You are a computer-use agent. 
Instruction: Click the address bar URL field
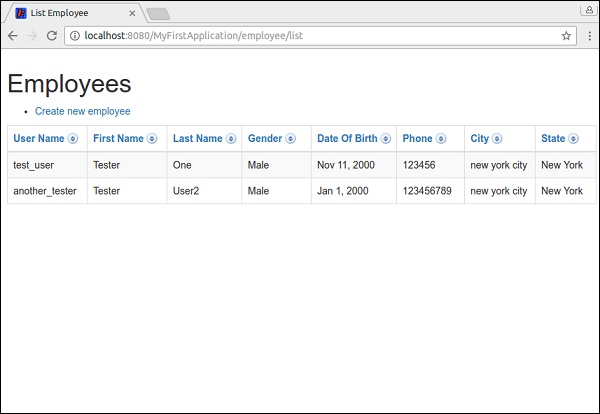point(300,35)
